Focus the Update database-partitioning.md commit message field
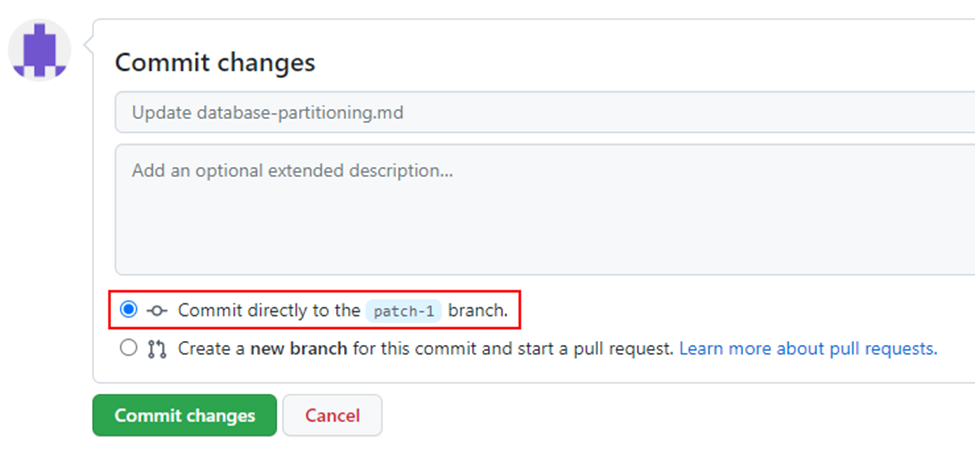The height and width of the screenshot is (456, 975). coord(540,113)
